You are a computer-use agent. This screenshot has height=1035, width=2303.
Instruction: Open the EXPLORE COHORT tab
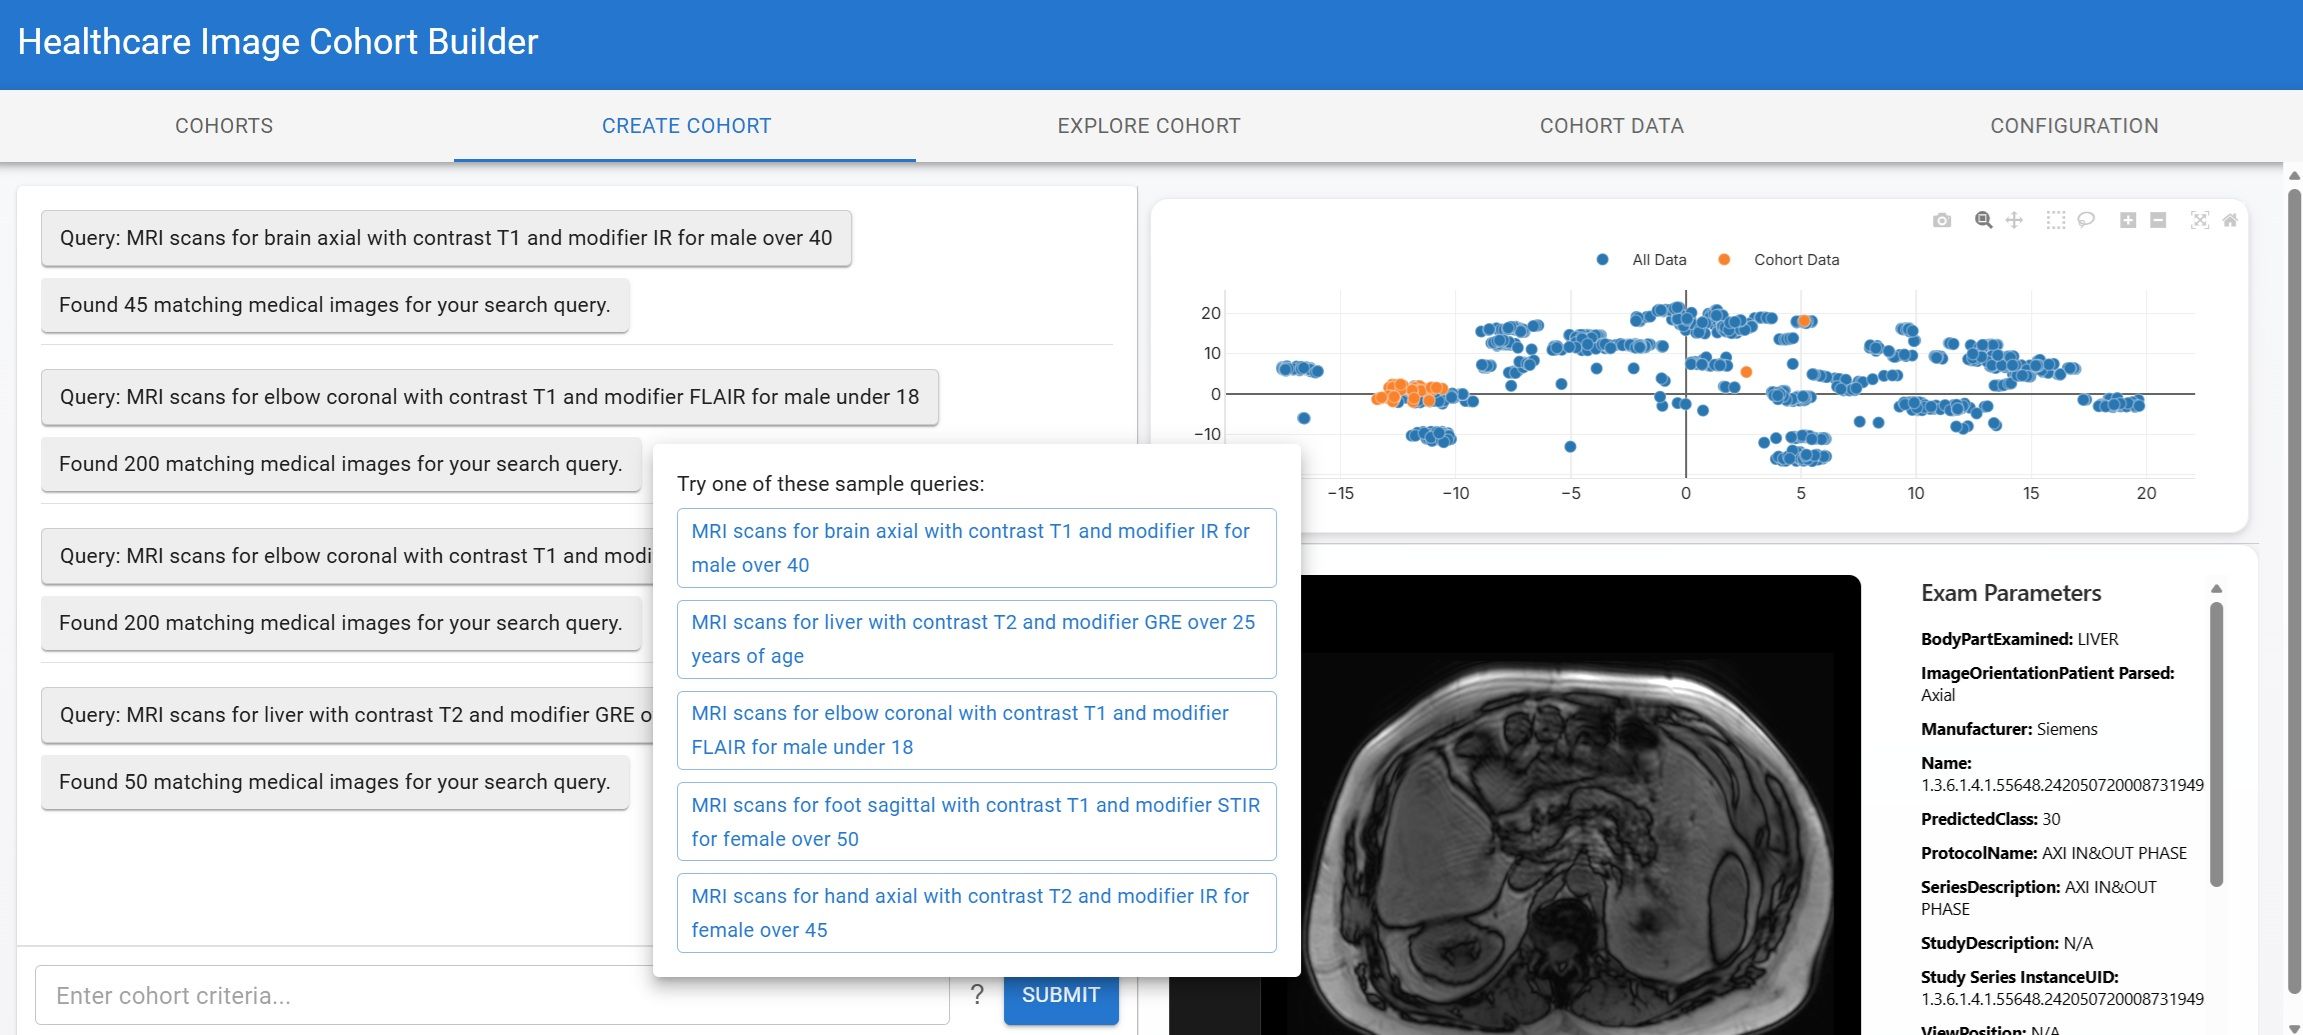(1148, 125)
